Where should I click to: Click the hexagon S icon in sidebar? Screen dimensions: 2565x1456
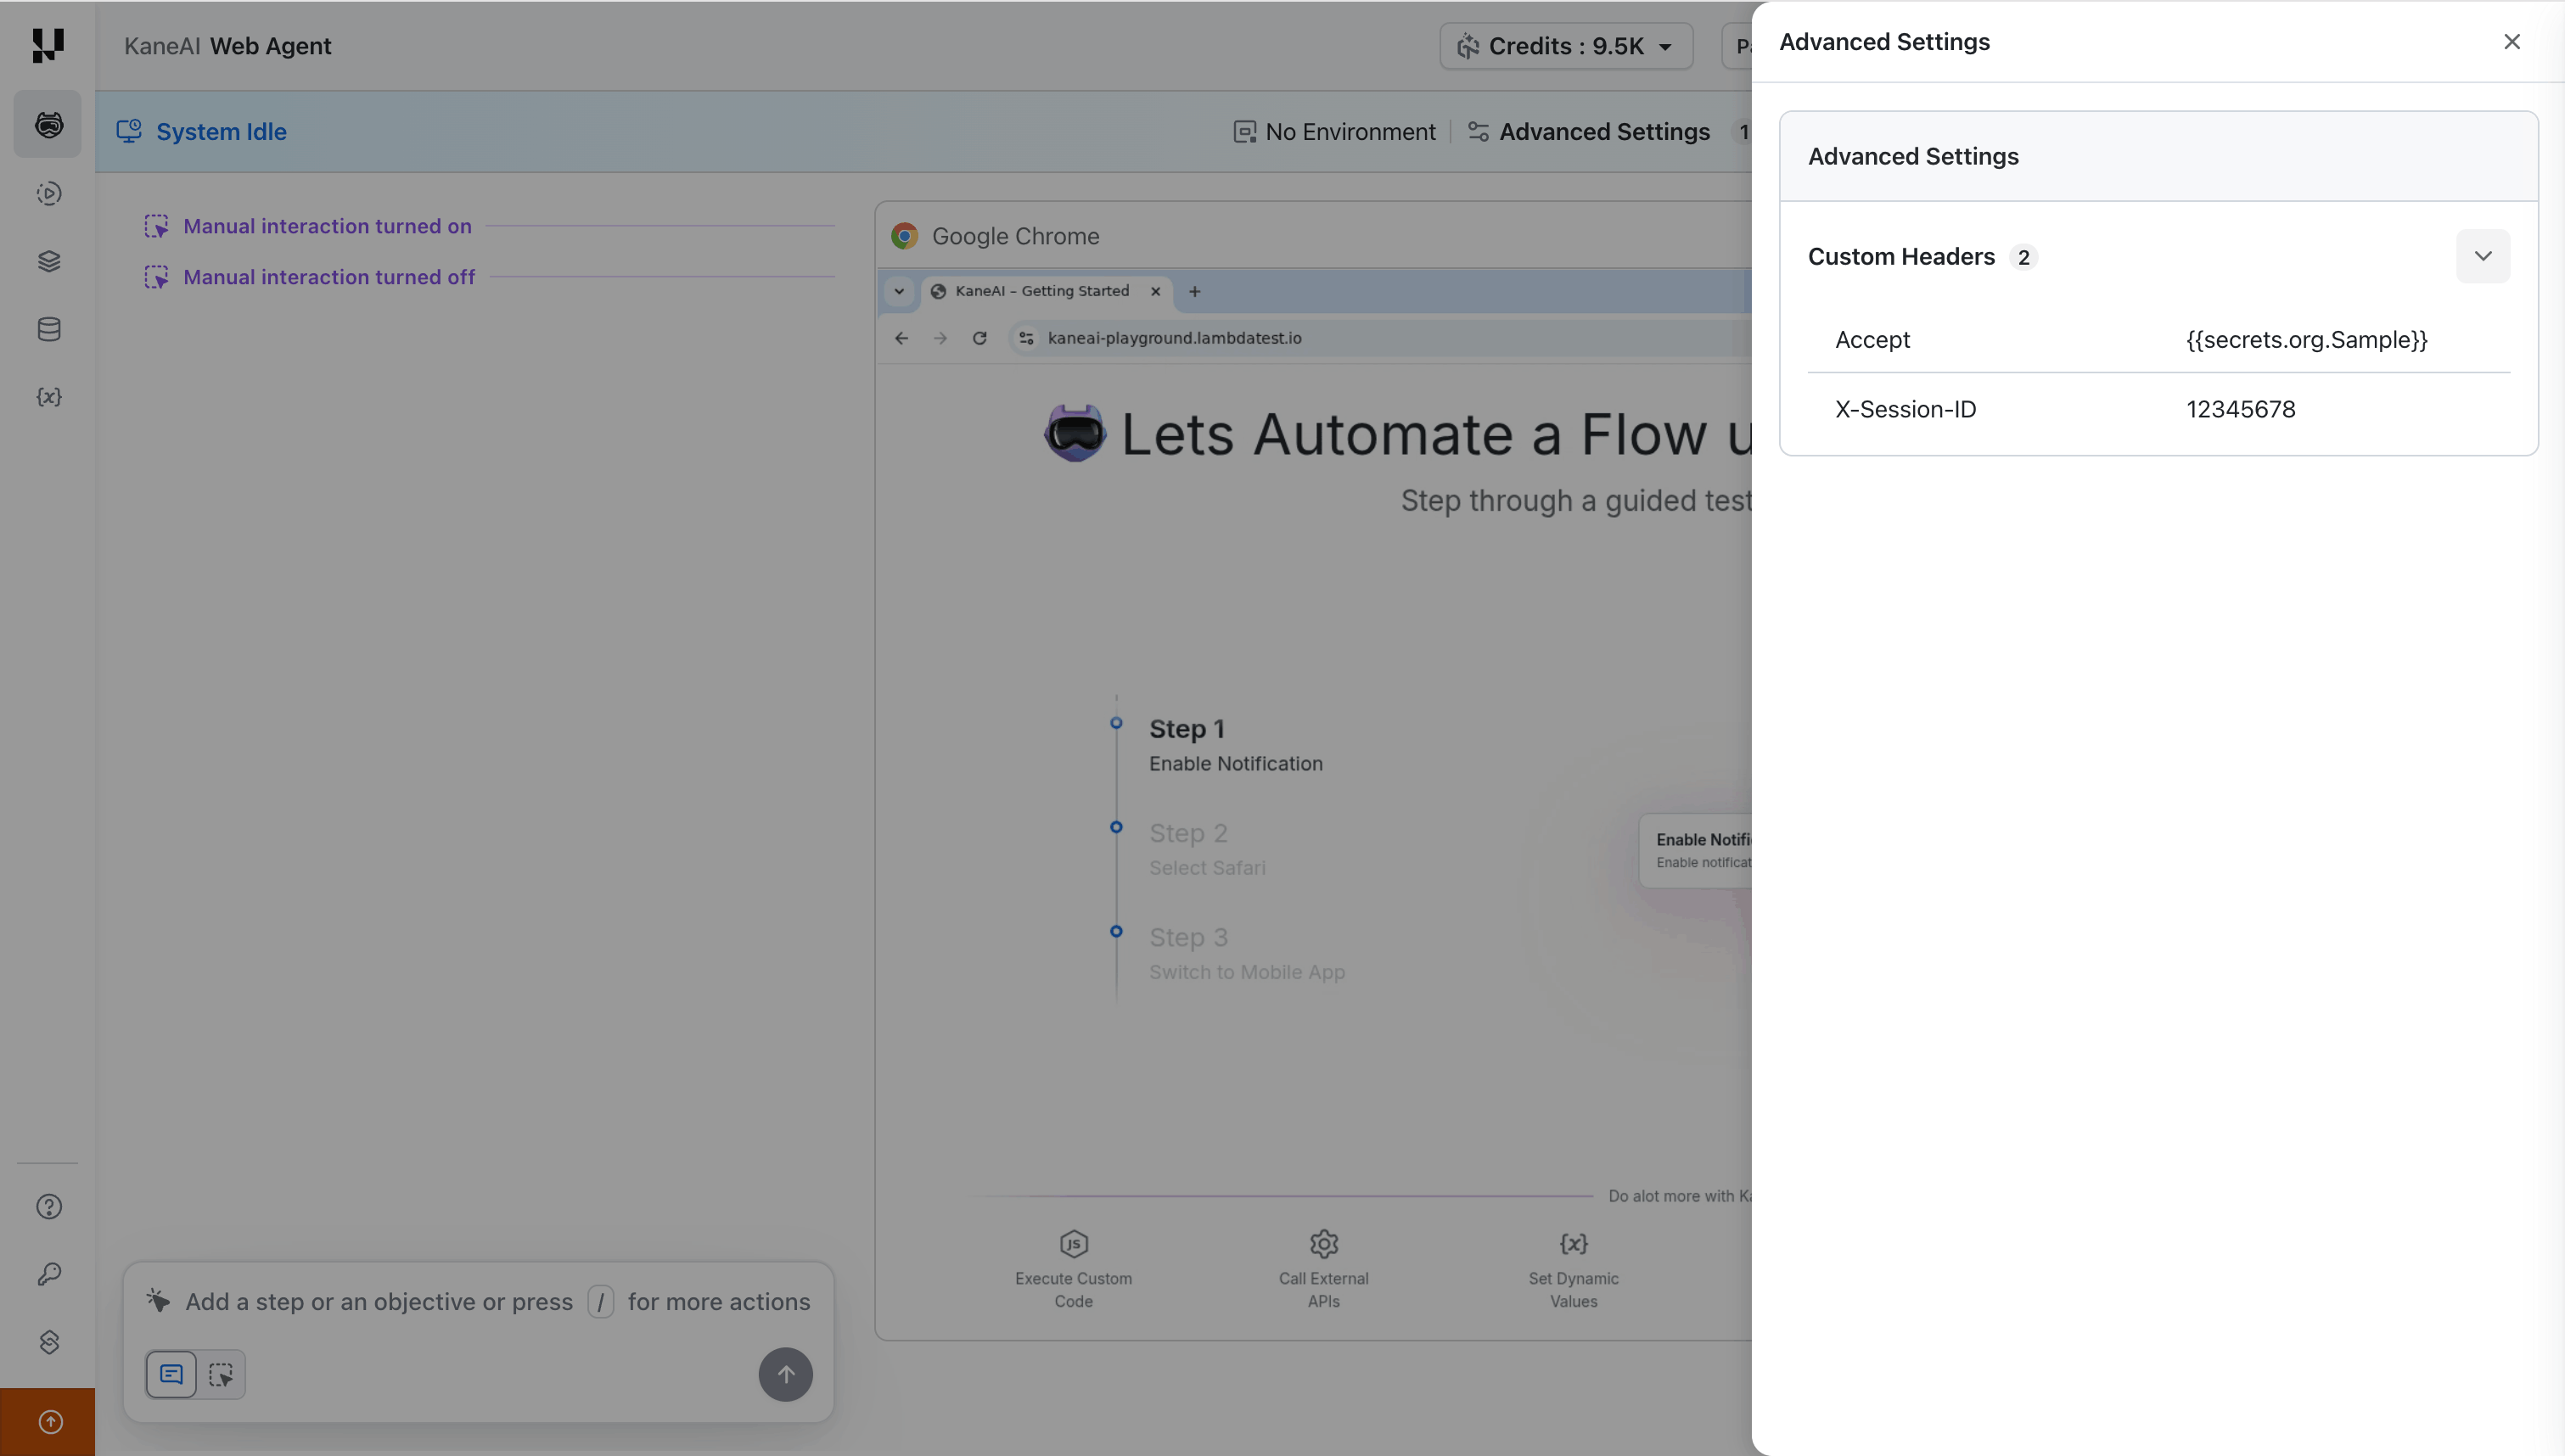coord(49,1342)
